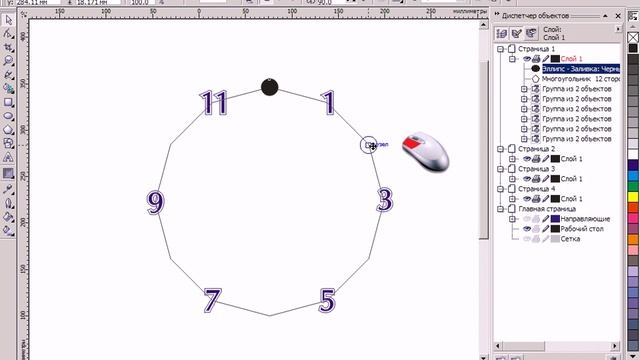Viewport: 640px width, 360px height.
Task: Open the Outline pen tool
Action: pos(8,203)
